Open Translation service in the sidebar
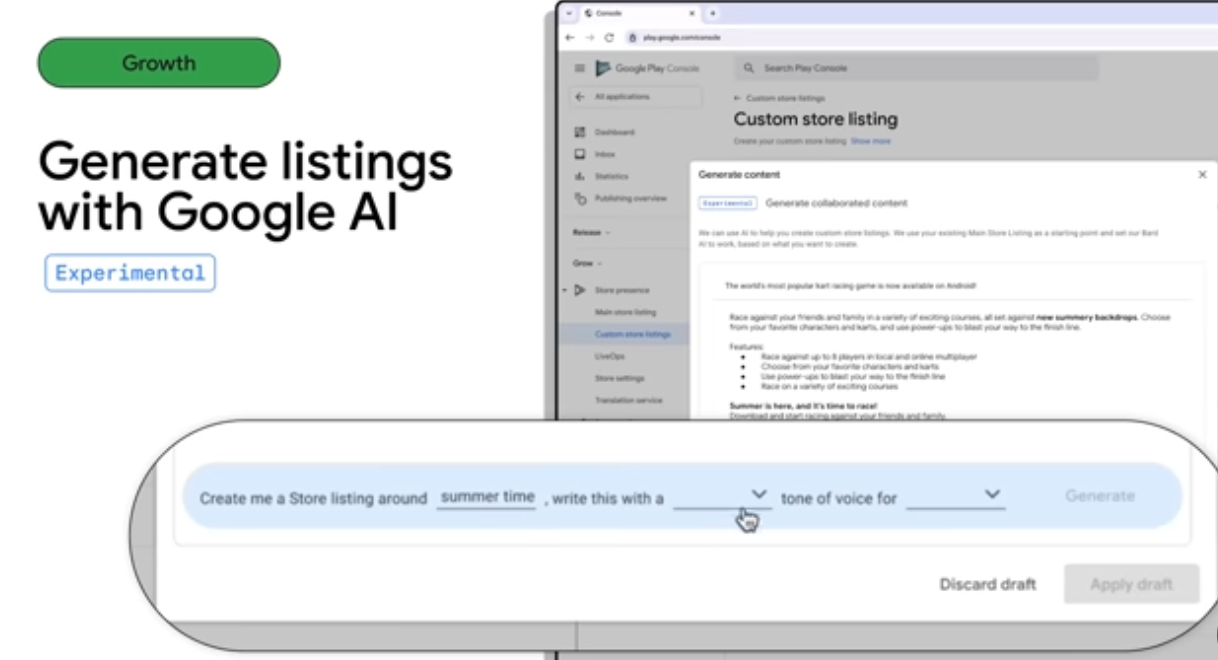Viewport: 1218px width, 660px height. click(628, 400)
